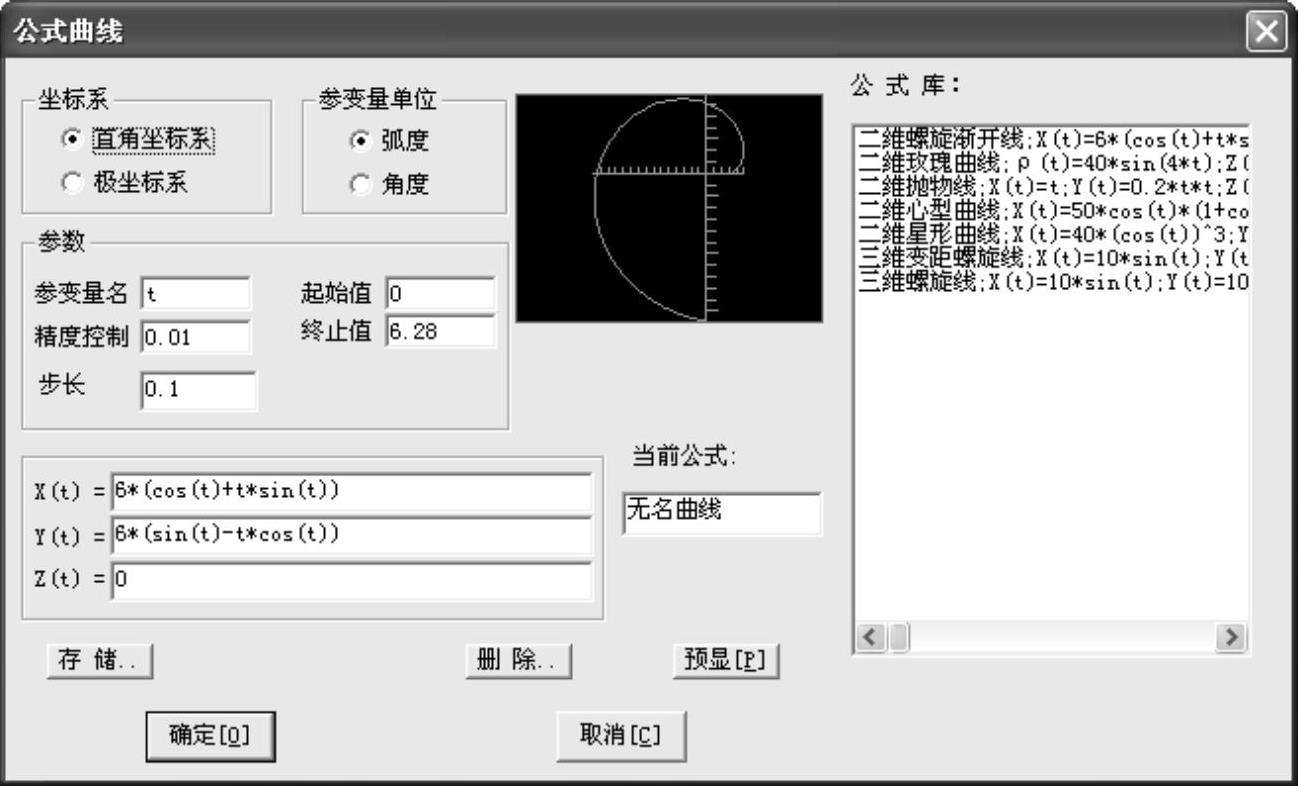Click the 参变量名 input field
Viewport: 1298px width, 786px height.
point(195,294)
